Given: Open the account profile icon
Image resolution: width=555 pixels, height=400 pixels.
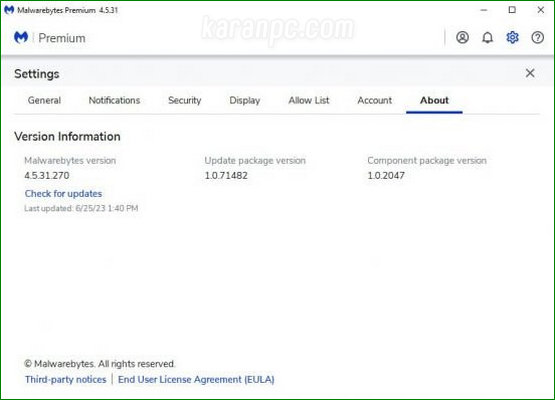Looking at the screenshot, I should tap(462, 37).
